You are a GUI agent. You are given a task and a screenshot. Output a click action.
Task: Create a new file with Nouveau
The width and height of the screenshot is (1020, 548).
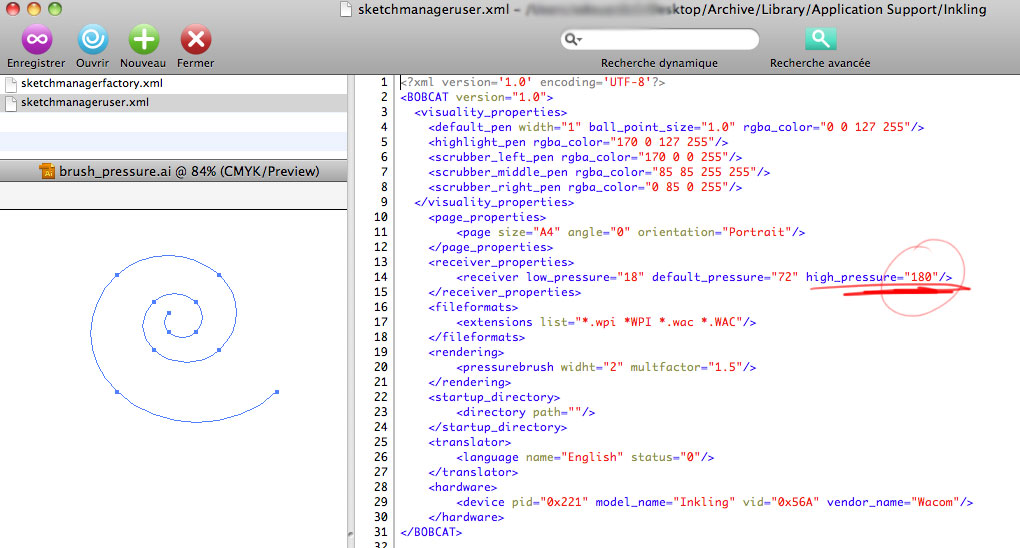click(x=144, y=40)
